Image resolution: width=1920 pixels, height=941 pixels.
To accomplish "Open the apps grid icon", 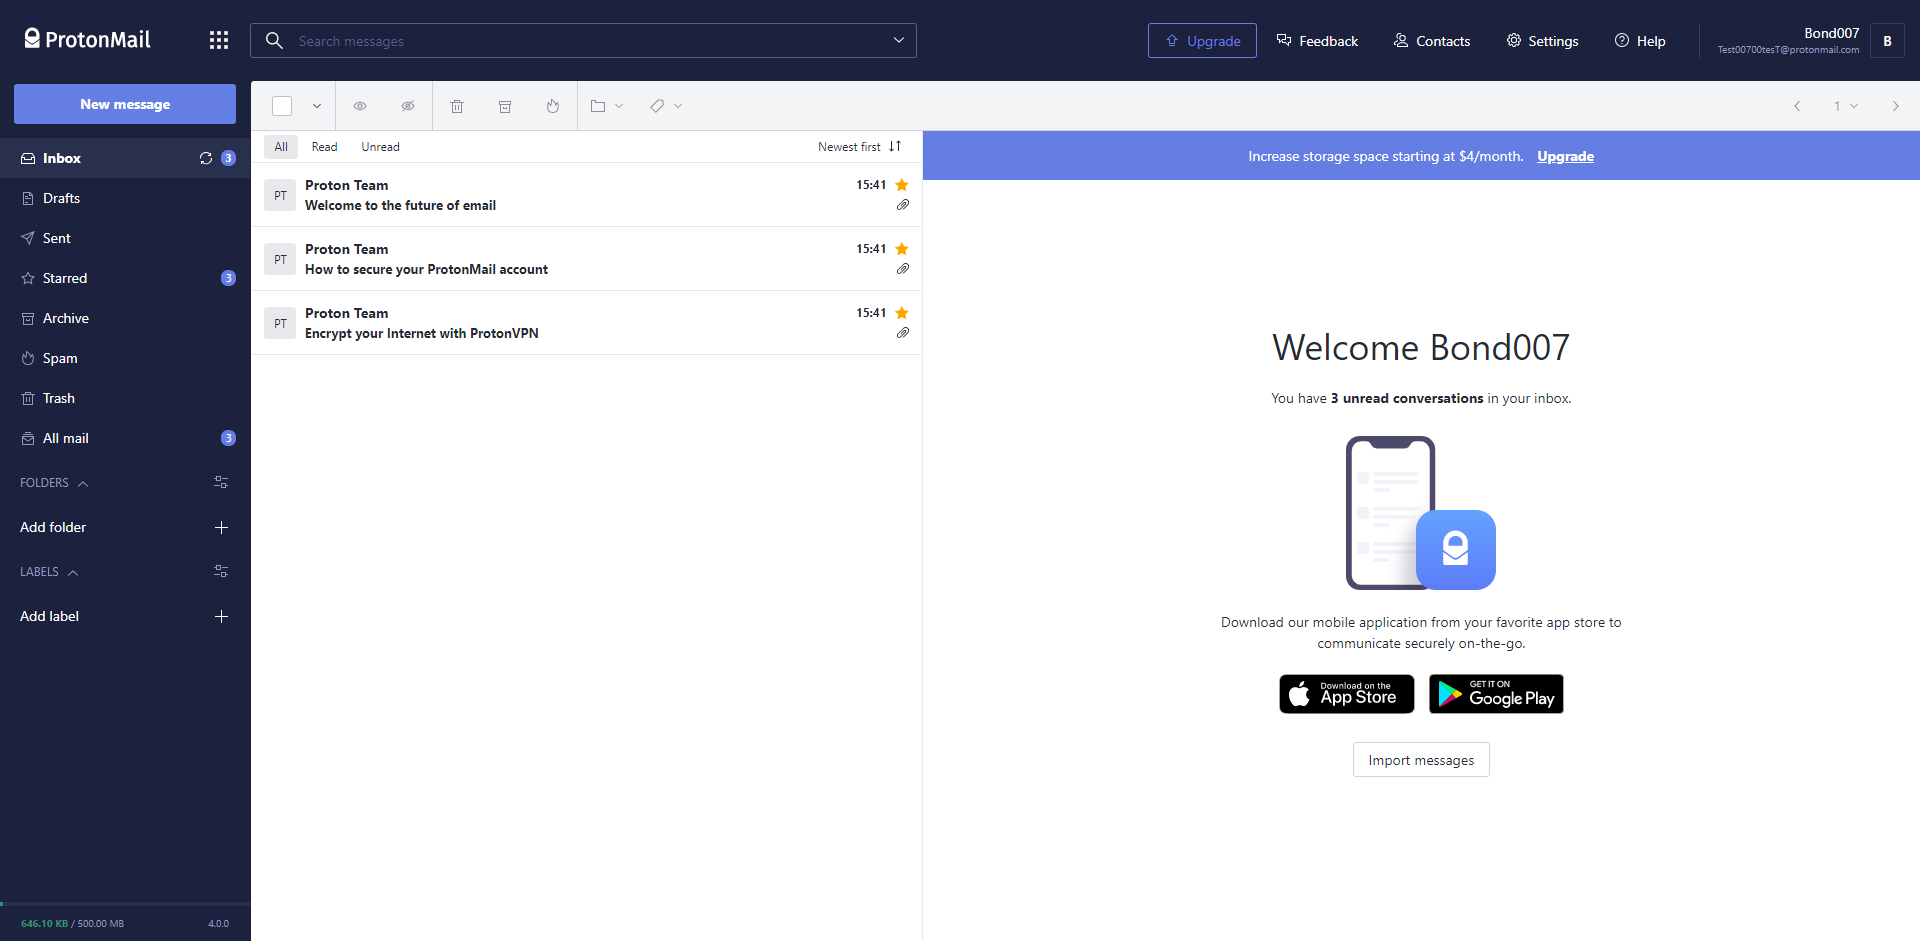I will [219, 40].
